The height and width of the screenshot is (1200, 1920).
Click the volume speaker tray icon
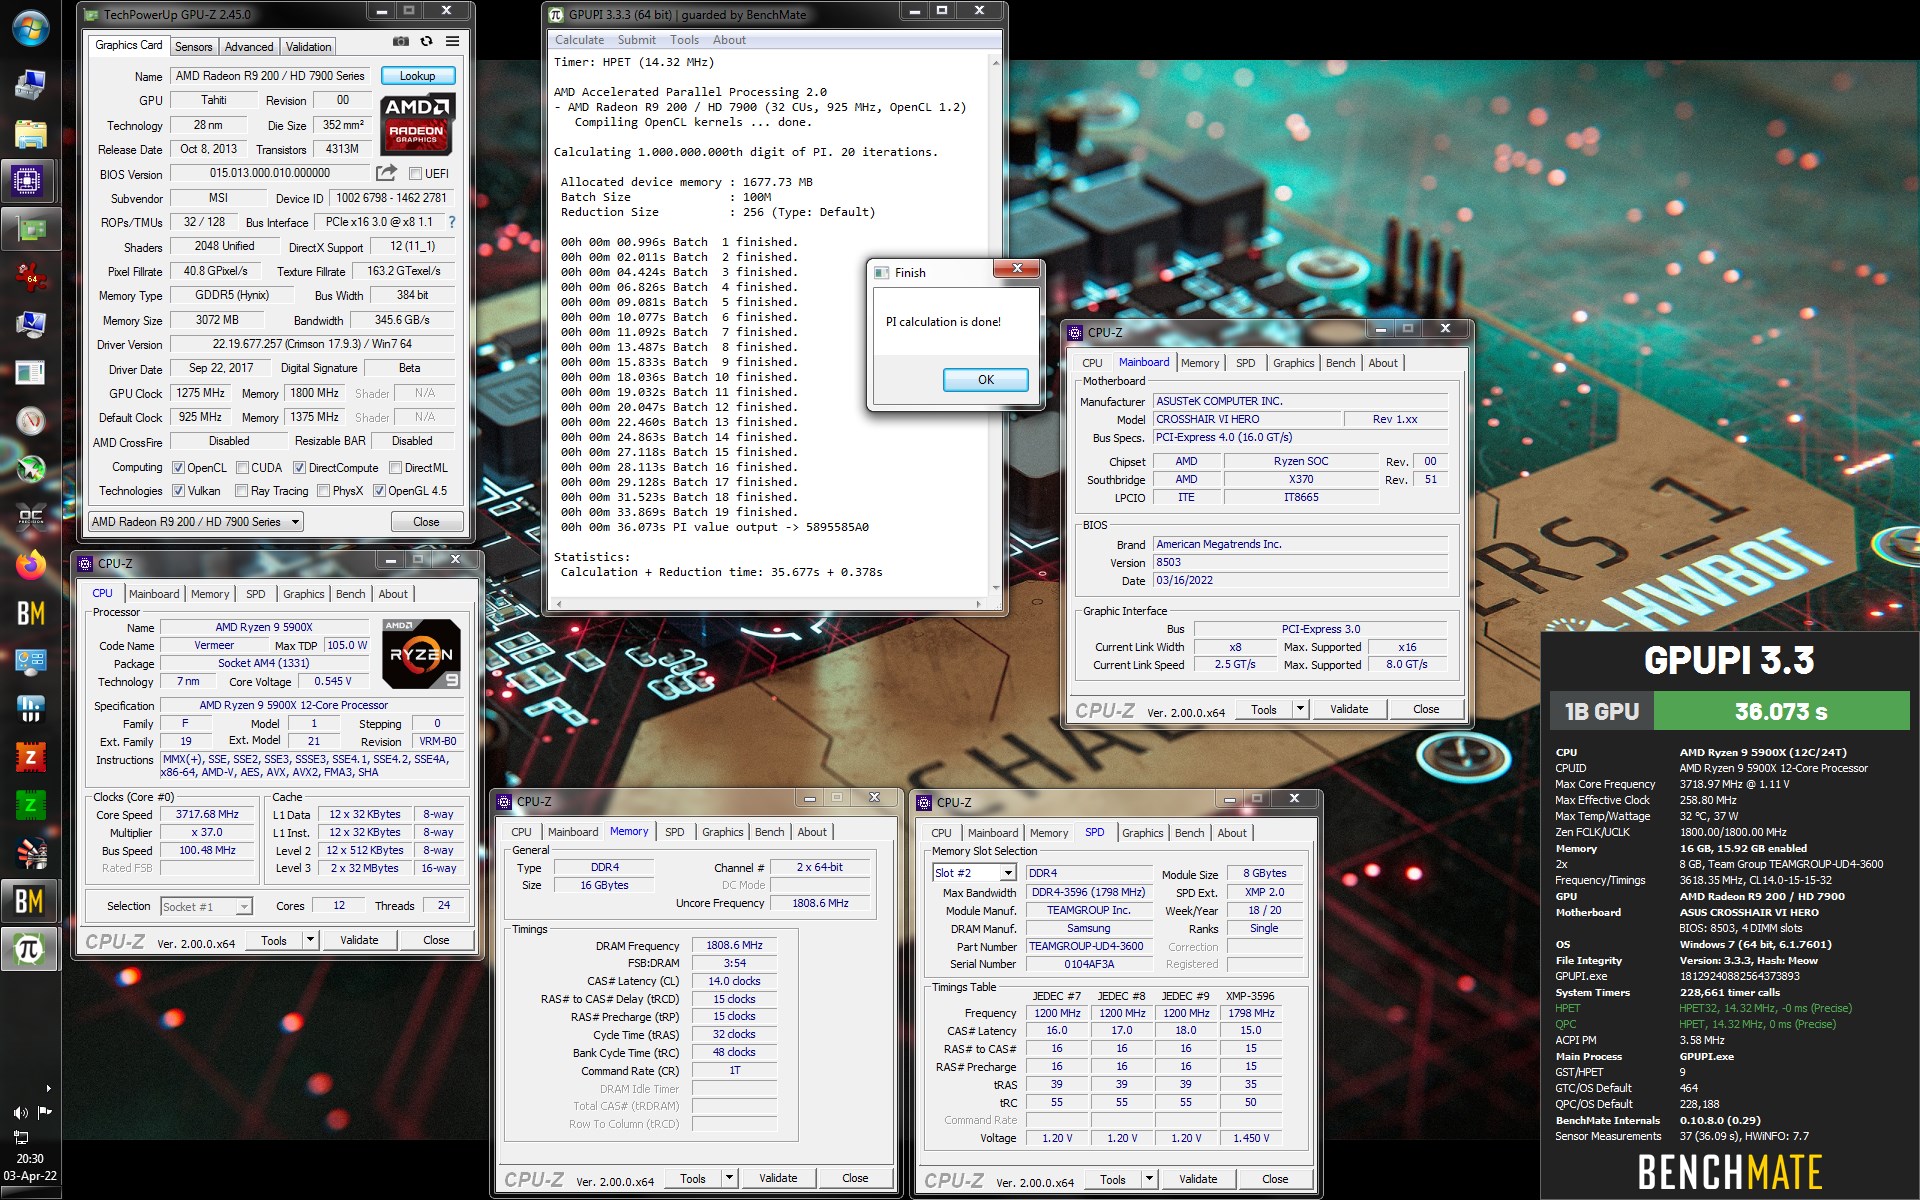click(x=20, y=1112)
